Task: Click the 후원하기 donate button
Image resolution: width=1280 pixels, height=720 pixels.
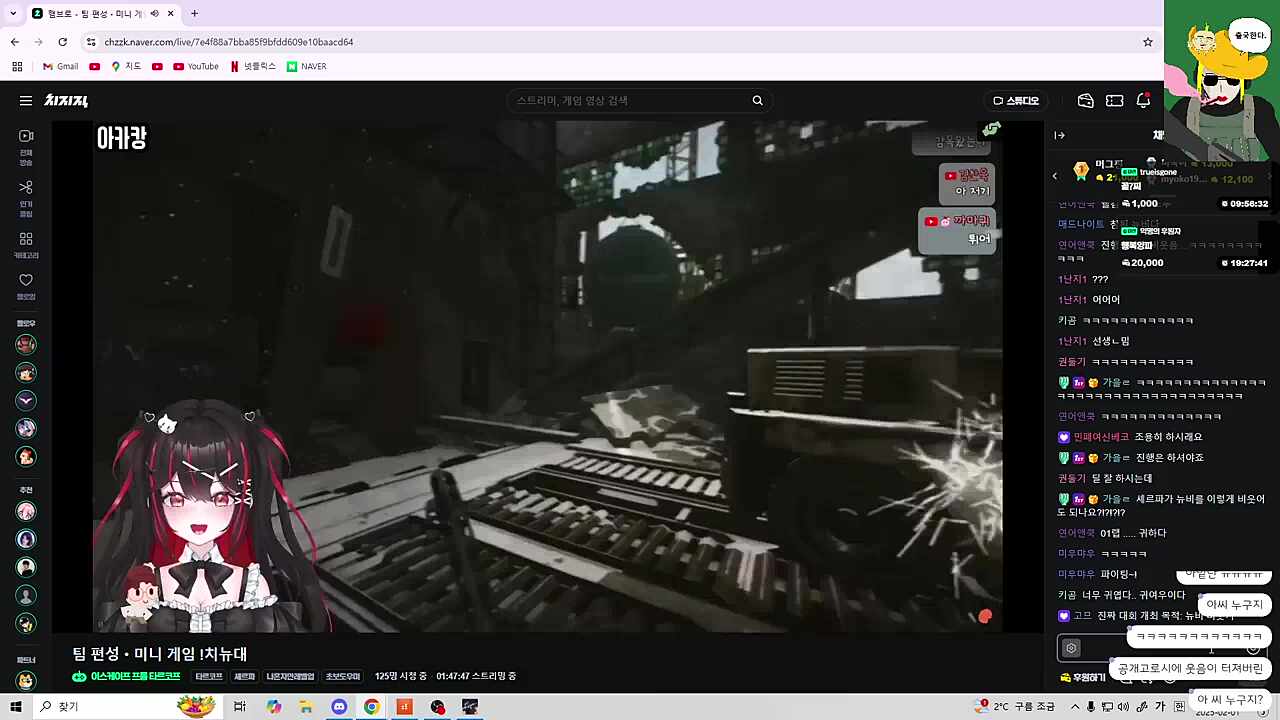Action: click(1083, 677)
